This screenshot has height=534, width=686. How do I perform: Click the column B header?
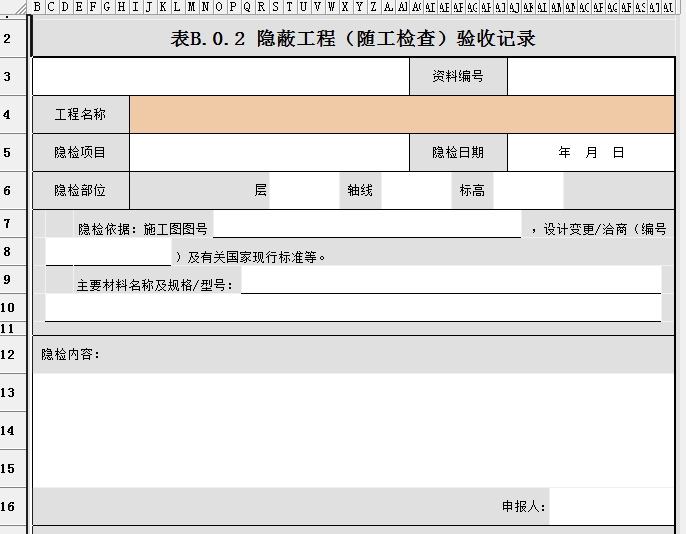(37, 7)
